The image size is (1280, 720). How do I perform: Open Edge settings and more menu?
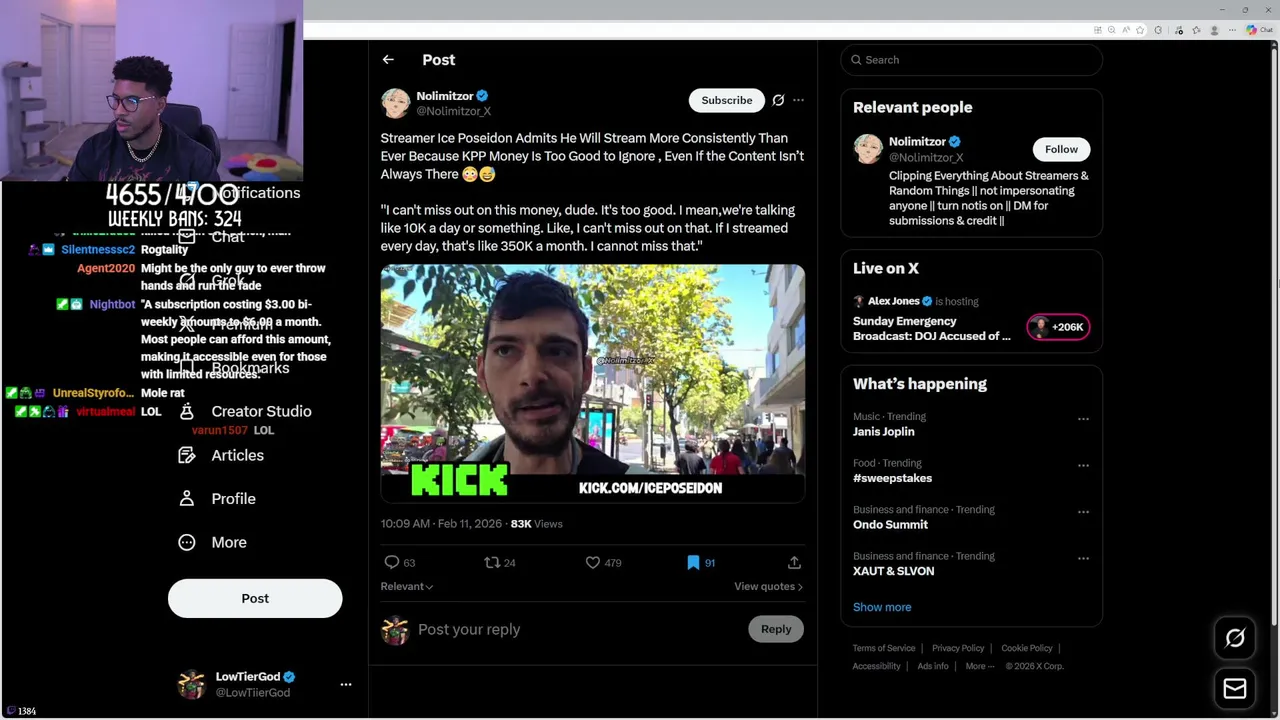pos(1232,30)
